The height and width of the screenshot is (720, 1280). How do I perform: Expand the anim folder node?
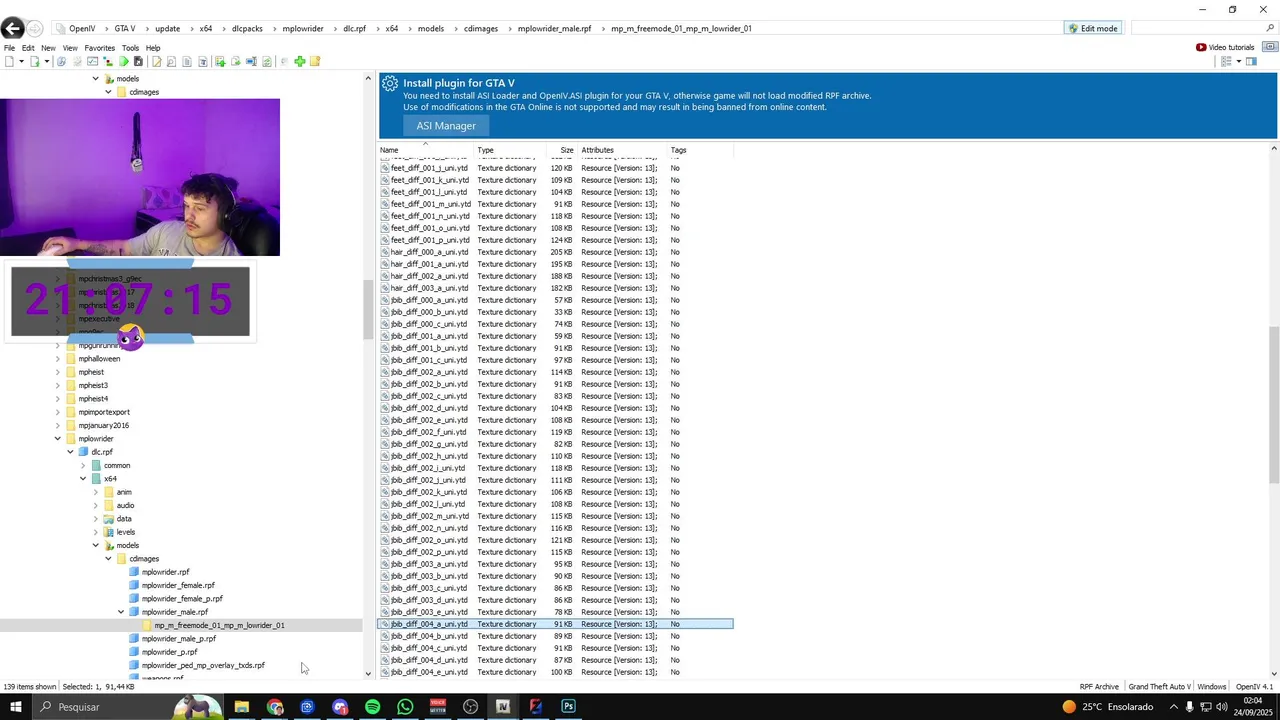(x=96, y=492)
